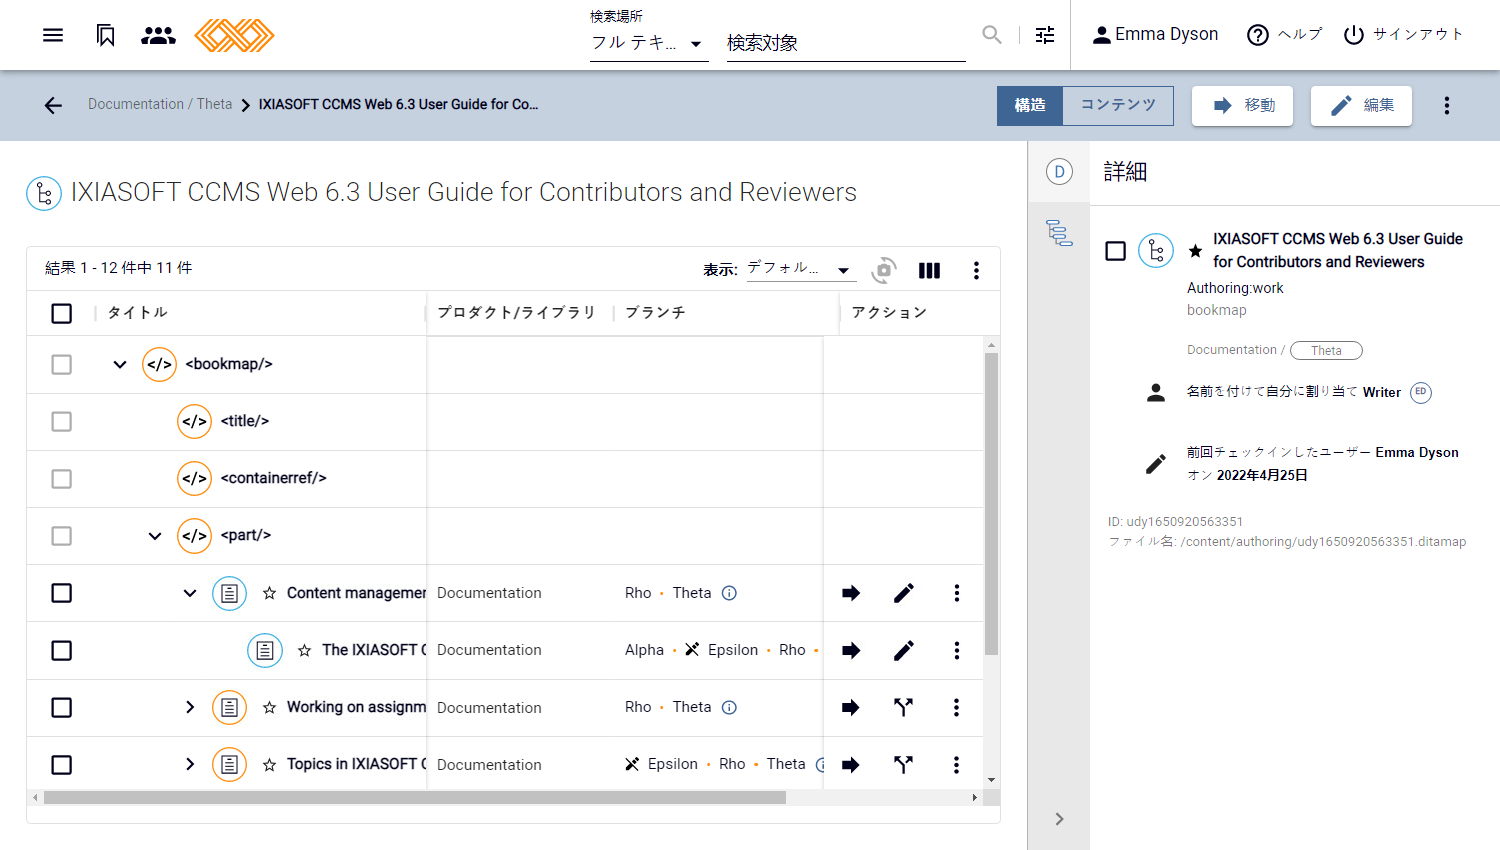Open the 表示 view preset dropdown

click(800, 269)
